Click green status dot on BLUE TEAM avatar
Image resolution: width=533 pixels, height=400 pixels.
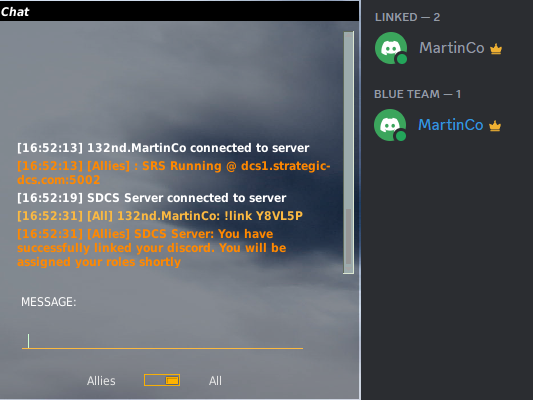pos(401,136)
